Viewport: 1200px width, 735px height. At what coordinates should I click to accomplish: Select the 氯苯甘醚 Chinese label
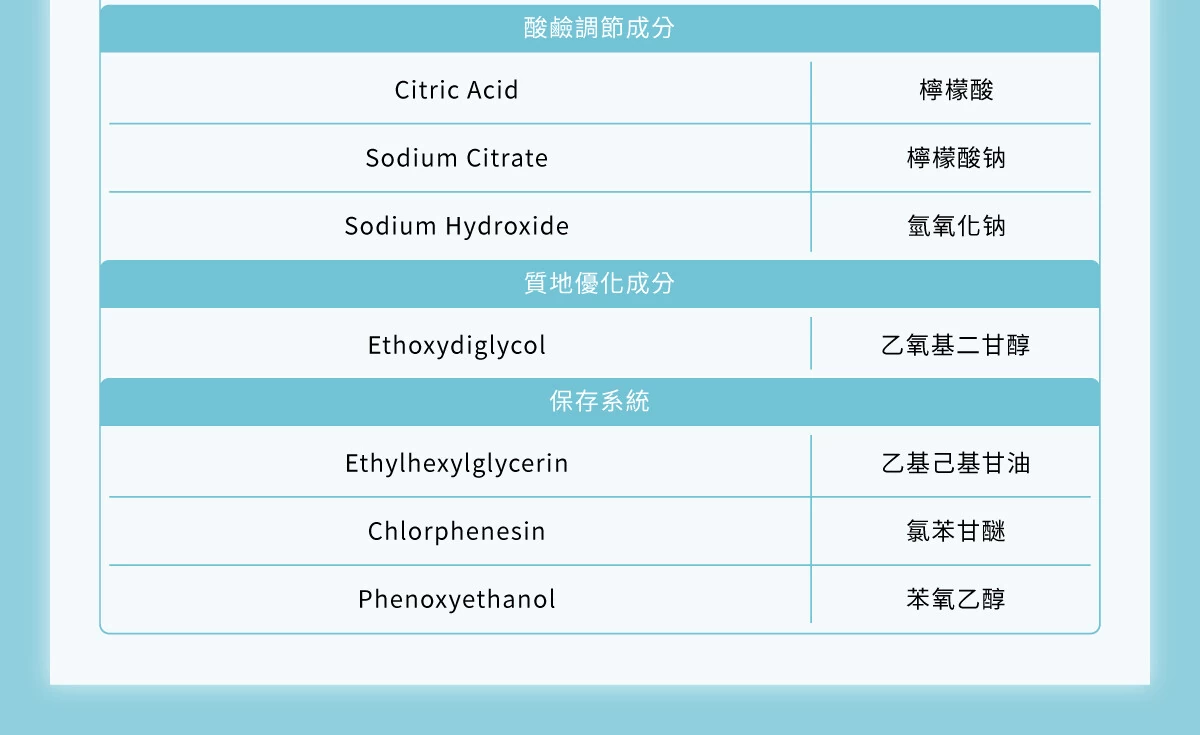pyautogui.click(x=957, y=531)
